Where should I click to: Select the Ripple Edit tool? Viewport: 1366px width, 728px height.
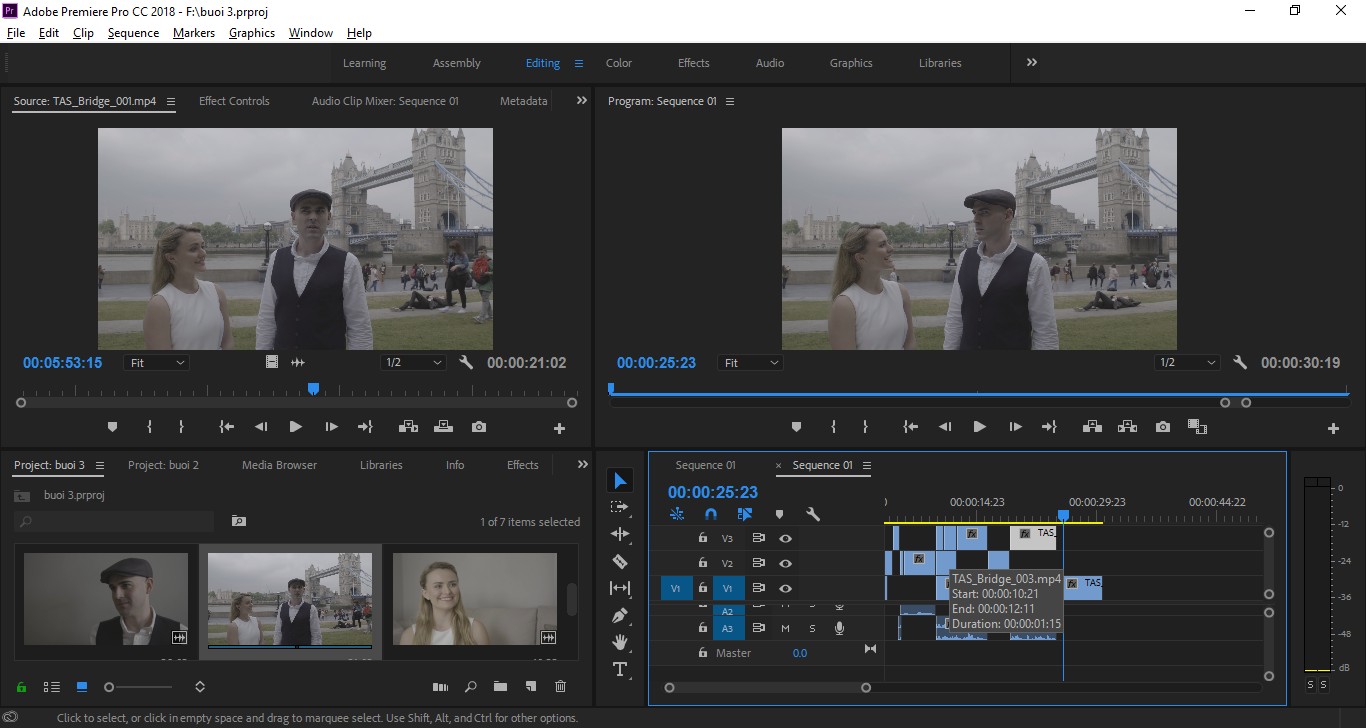(620, 534)
